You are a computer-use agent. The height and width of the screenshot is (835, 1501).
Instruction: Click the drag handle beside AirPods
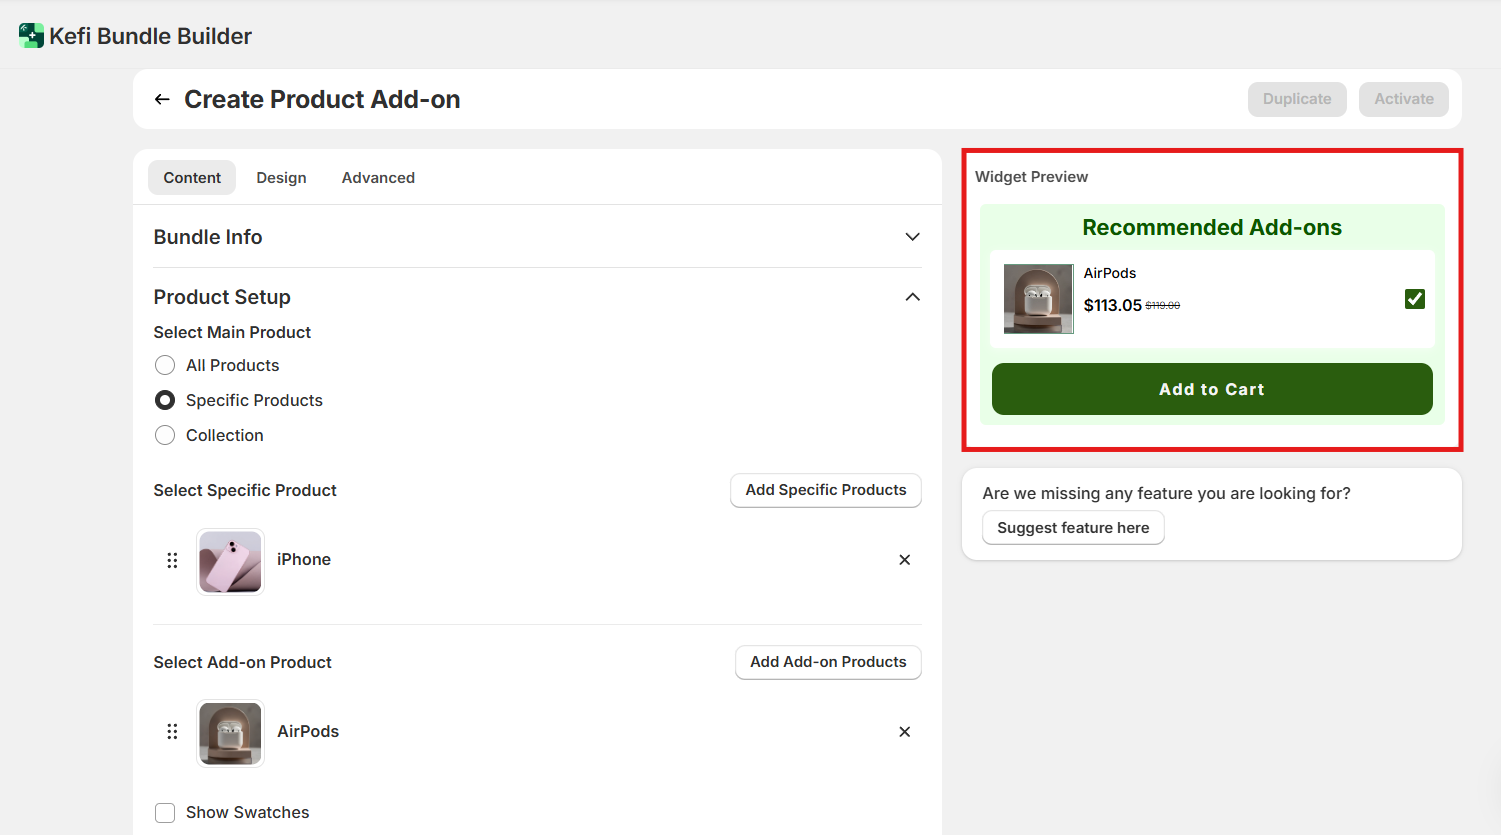click(x=172, y=732)
